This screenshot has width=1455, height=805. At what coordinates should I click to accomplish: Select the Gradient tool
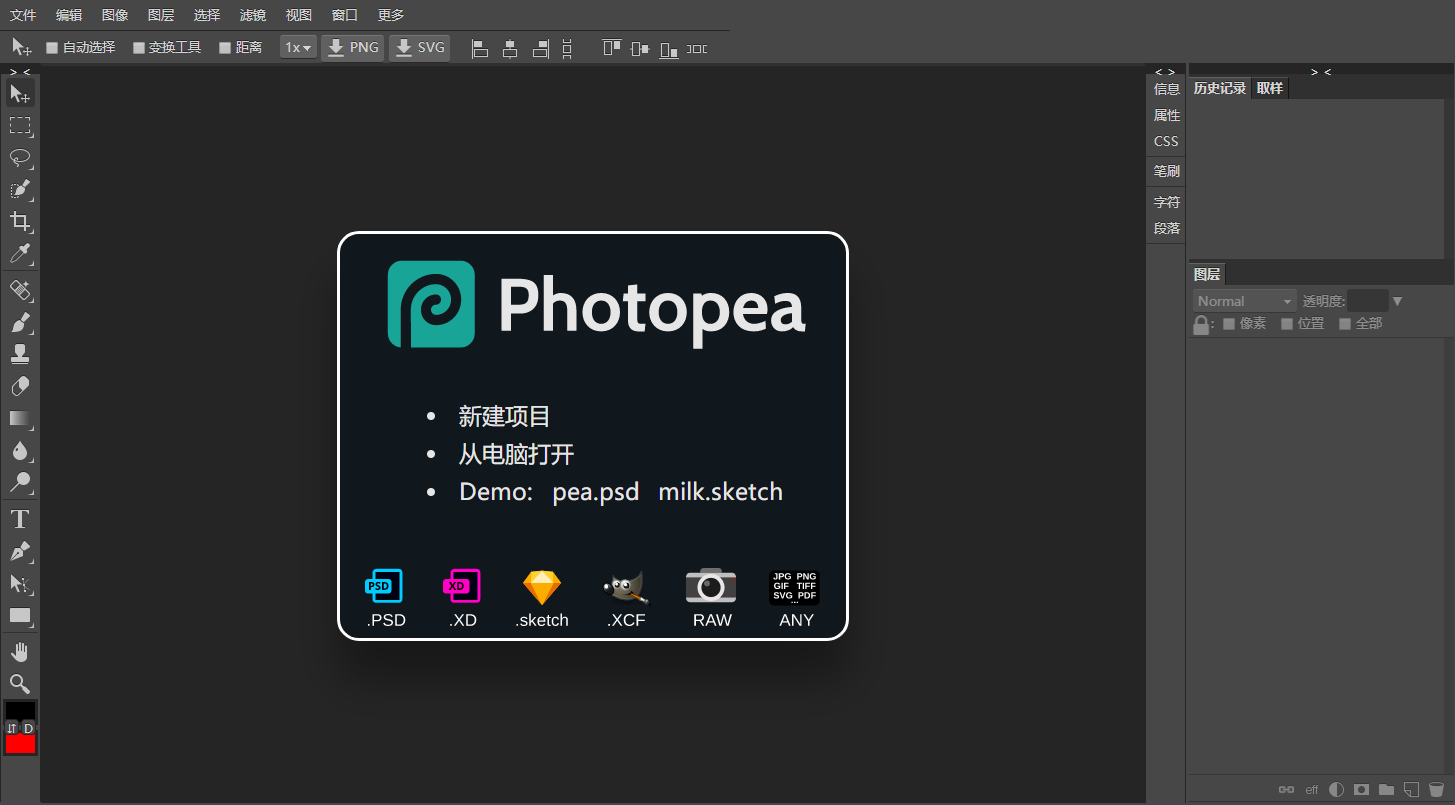coord(20,418)
